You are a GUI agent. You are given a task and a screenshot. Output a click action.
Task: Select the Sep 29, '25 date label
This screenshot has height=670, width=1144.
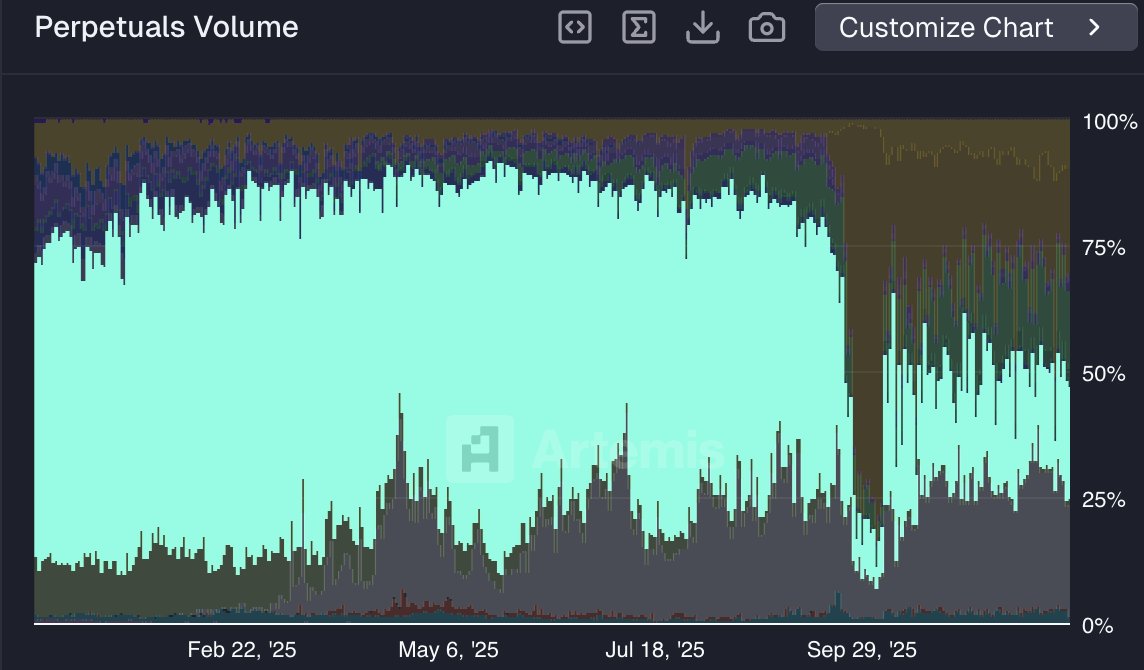point(860,650)
